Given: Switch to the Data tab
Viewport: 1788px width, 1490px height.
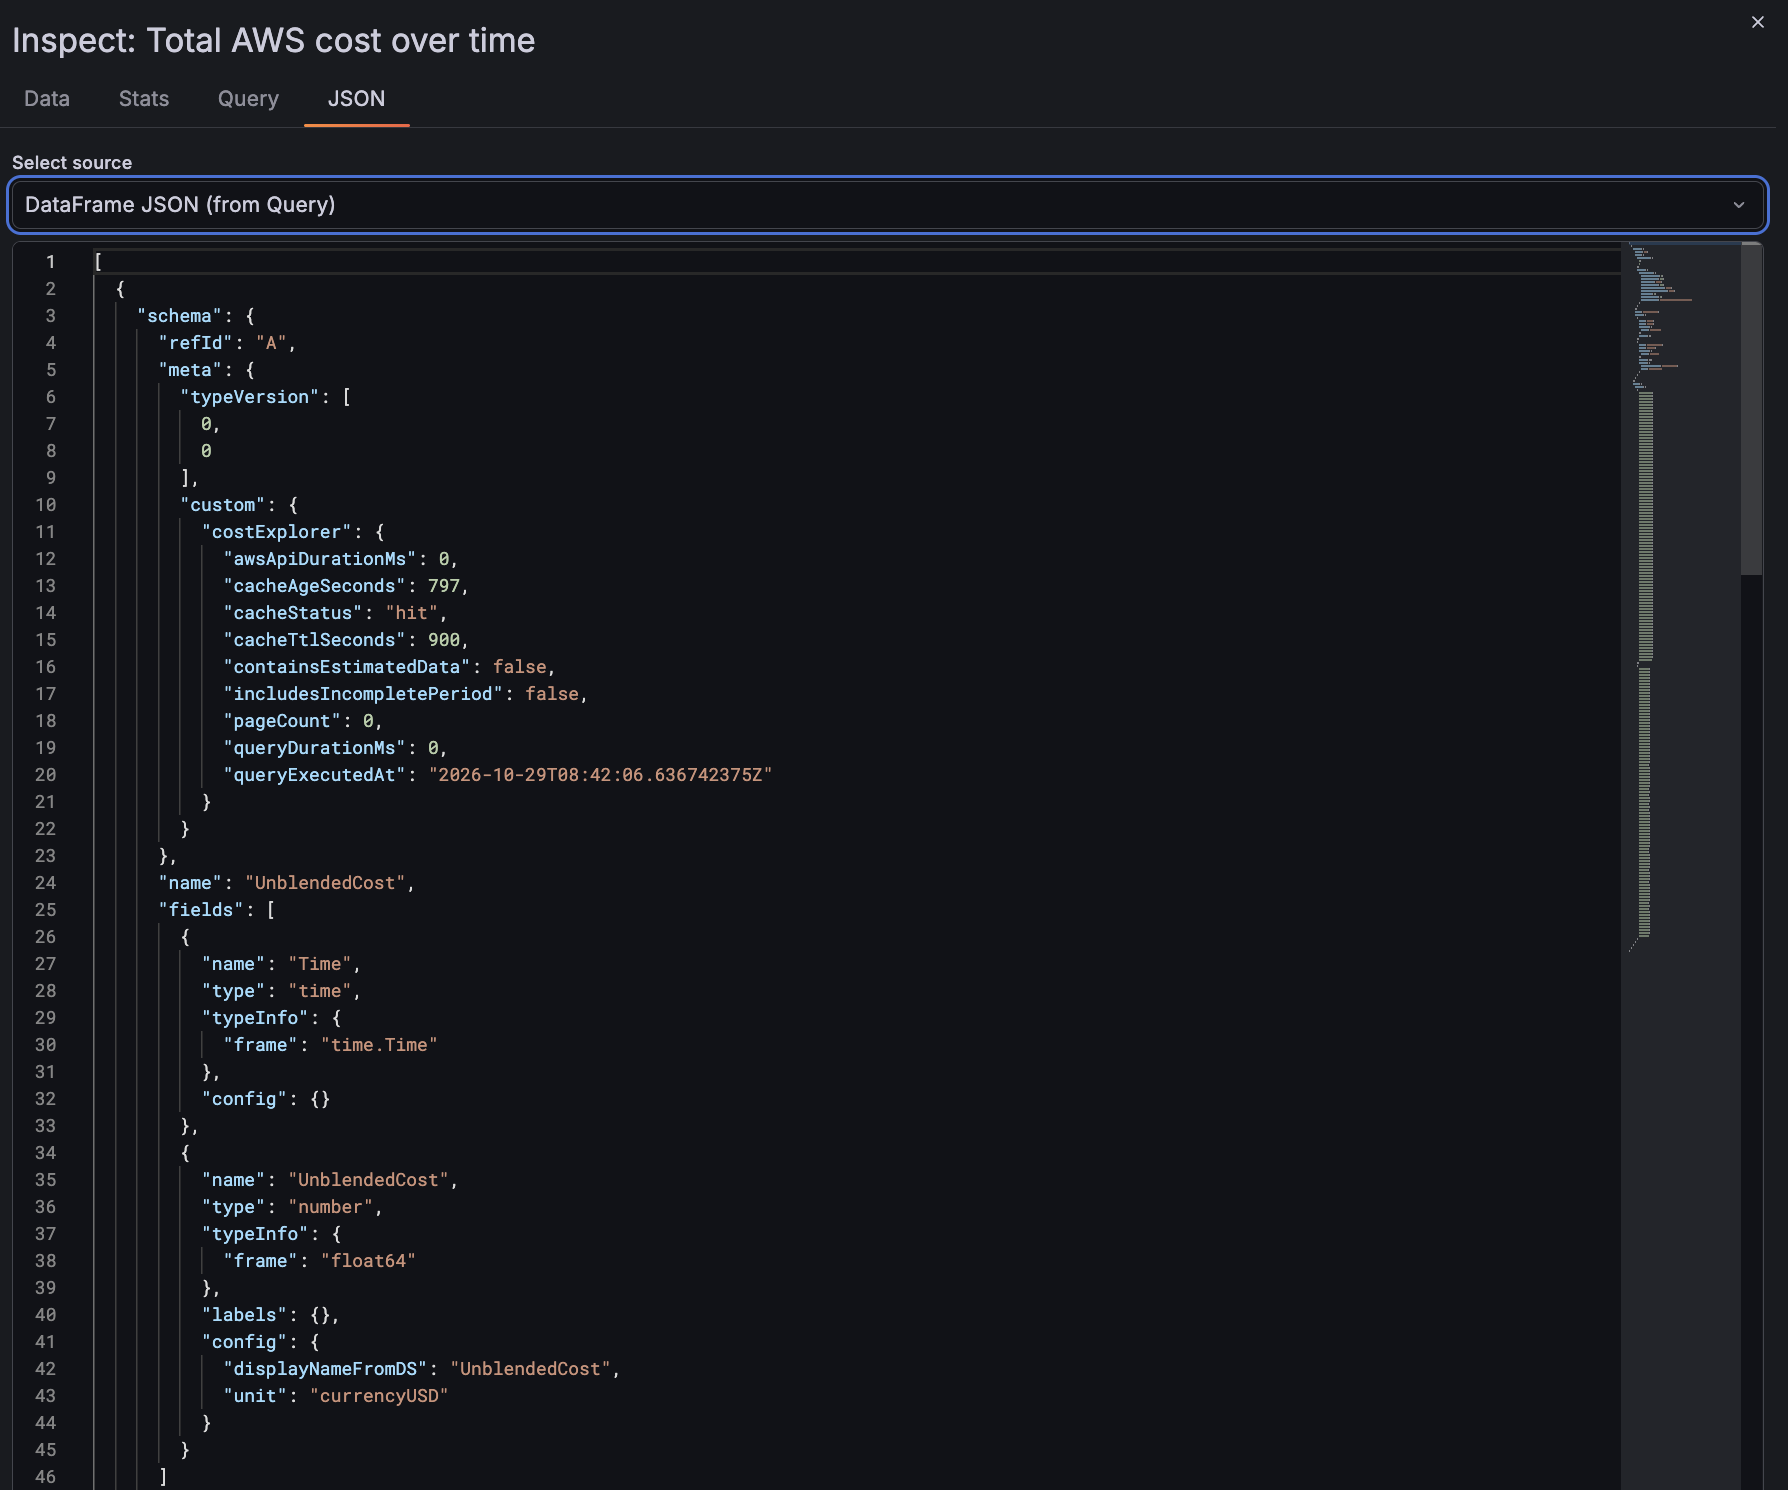Looking at the screenshot, I should tap(47, 98).
